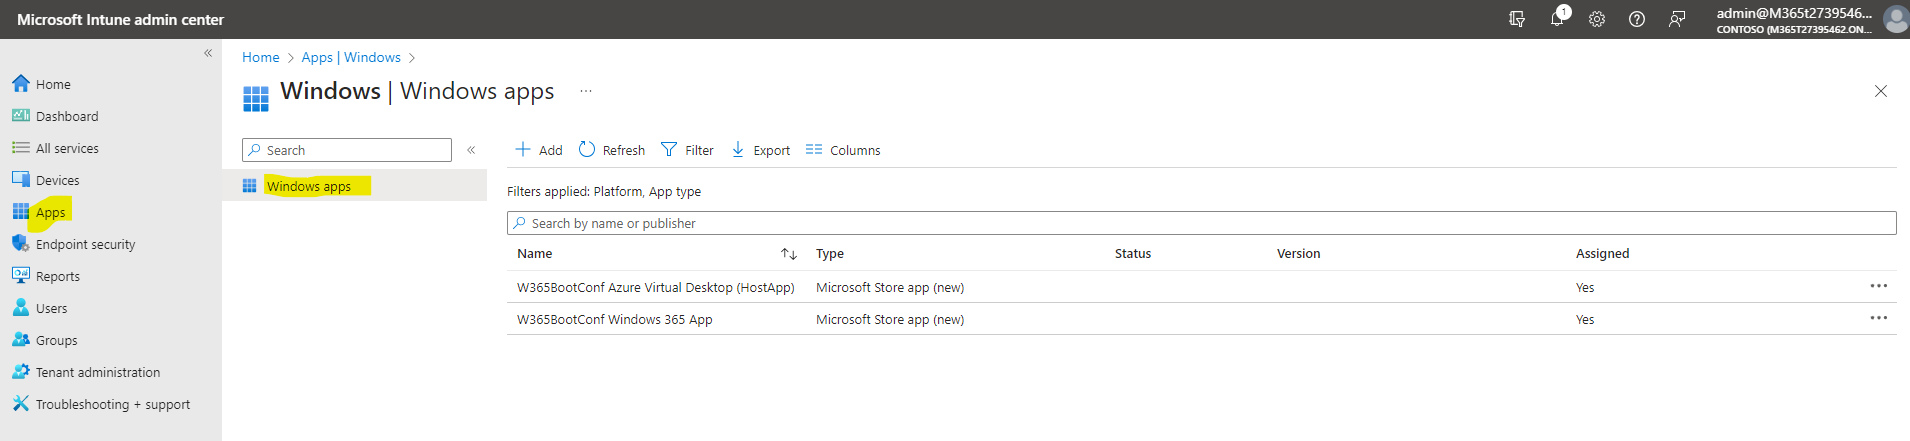Open the admin account avatar
Viewport: 1910px width, 441px height.
point(1895,19)
